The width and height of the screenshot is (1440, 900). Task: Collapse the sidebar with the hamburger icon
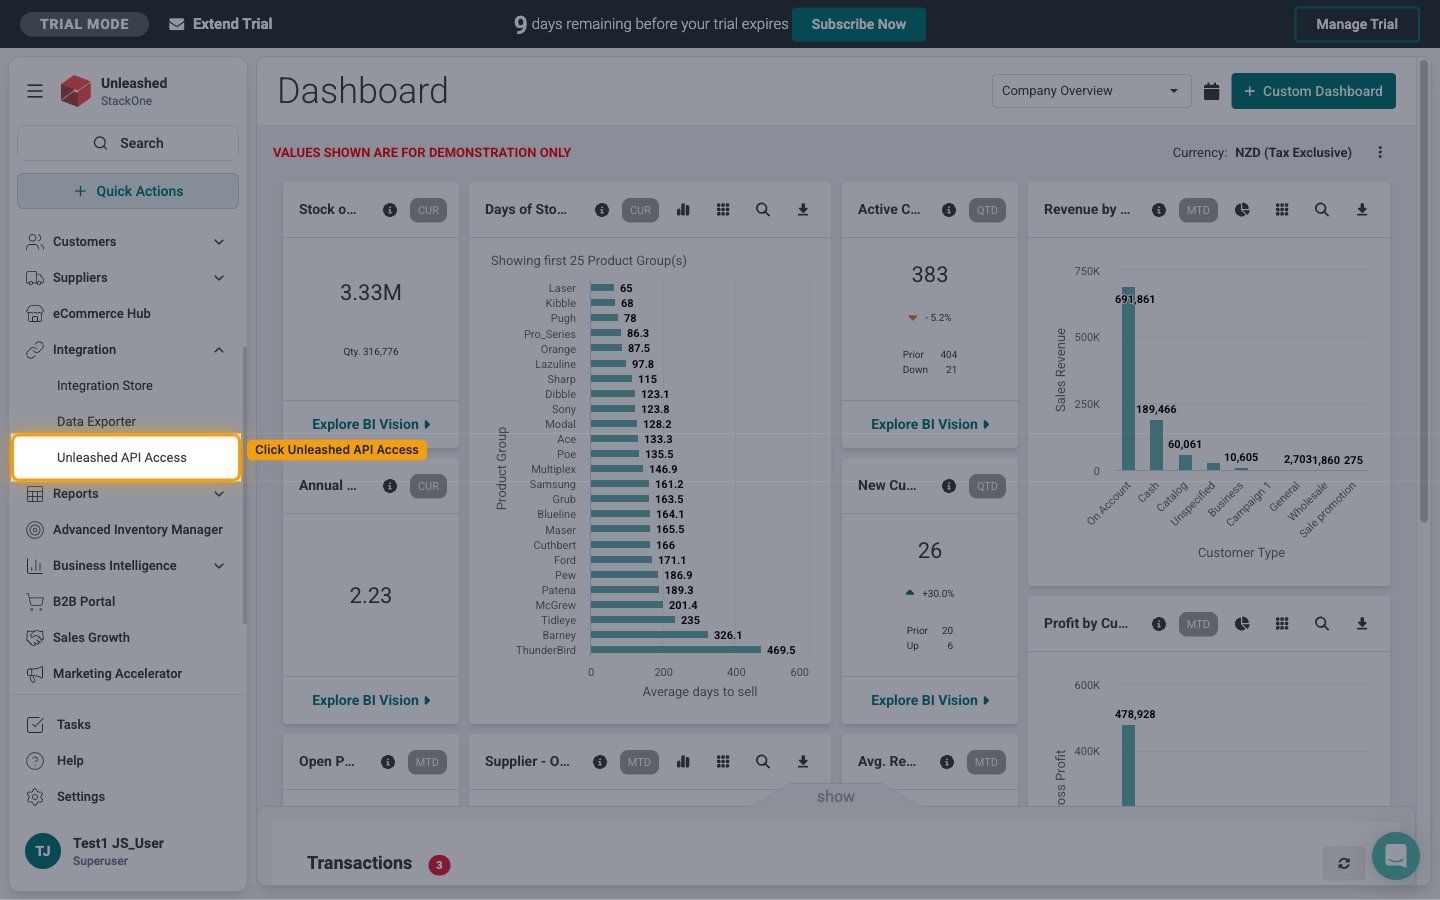pyautogui.click(x=35, y=91)
